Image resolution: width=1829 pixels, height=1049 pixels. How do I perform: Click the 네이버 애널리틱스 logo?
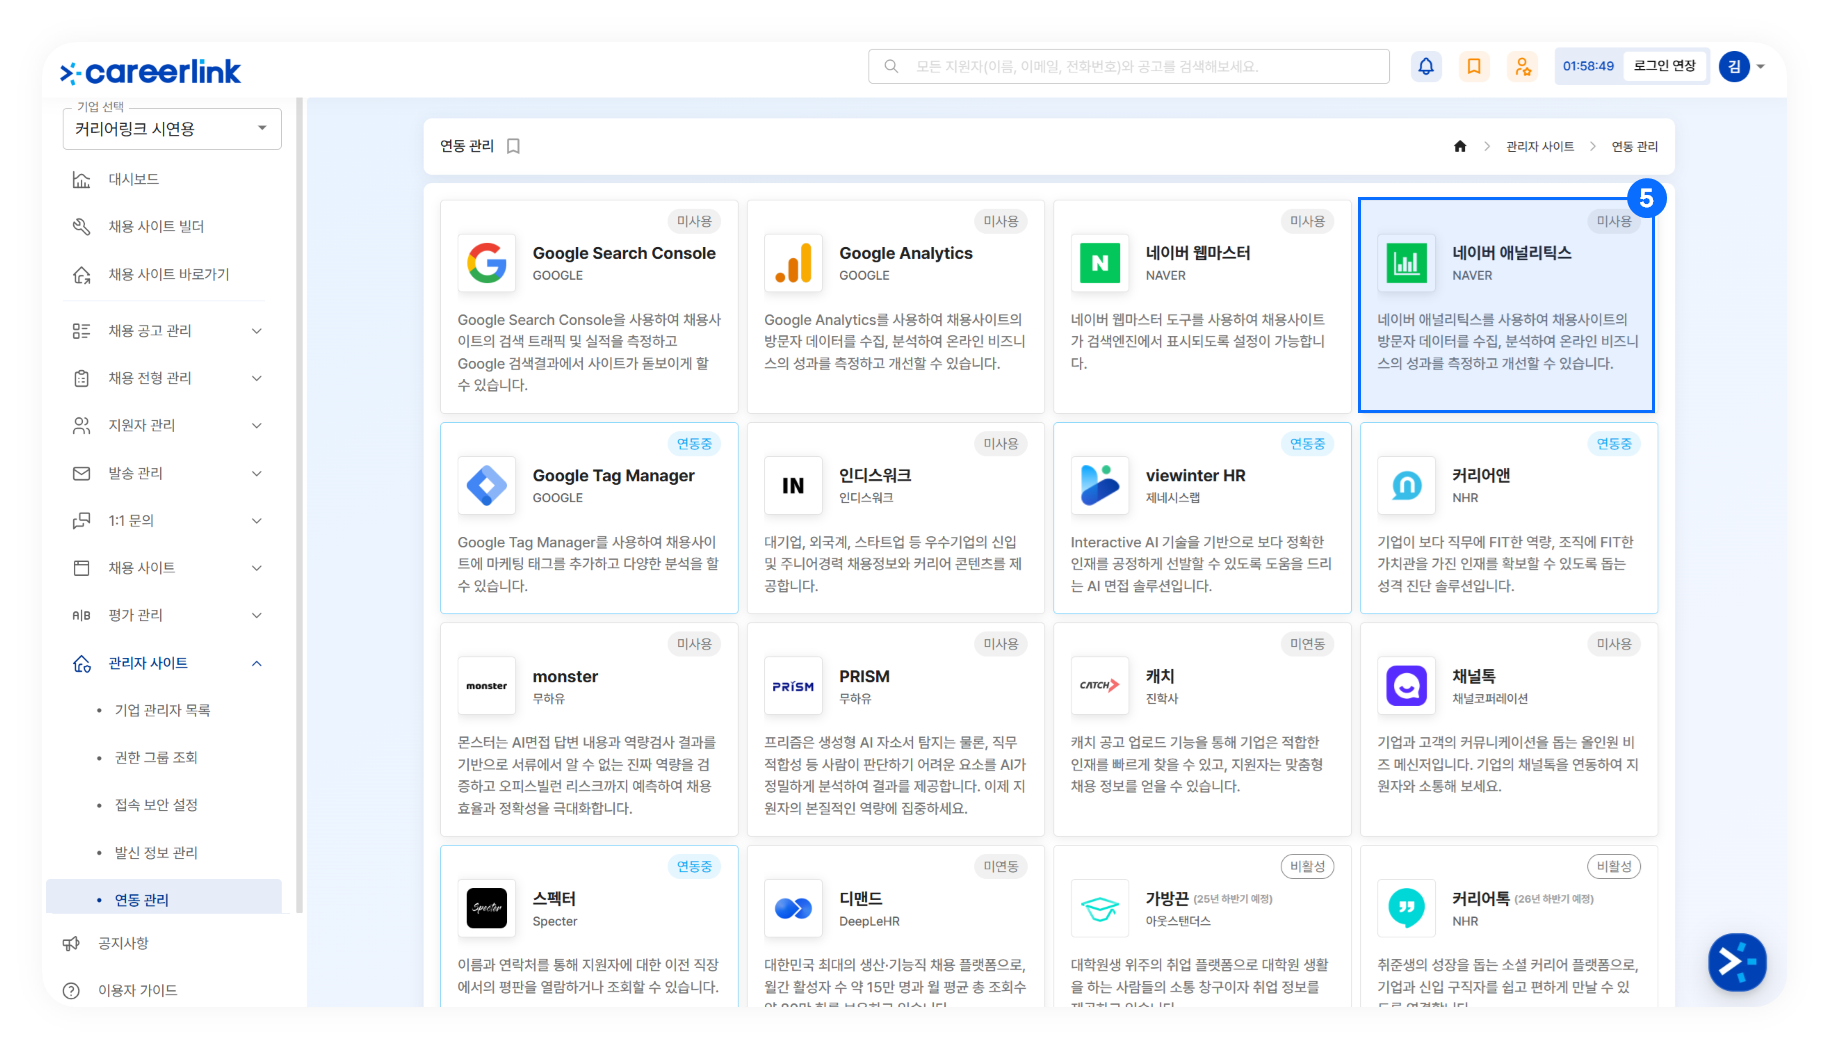(x=1407, y=263)
